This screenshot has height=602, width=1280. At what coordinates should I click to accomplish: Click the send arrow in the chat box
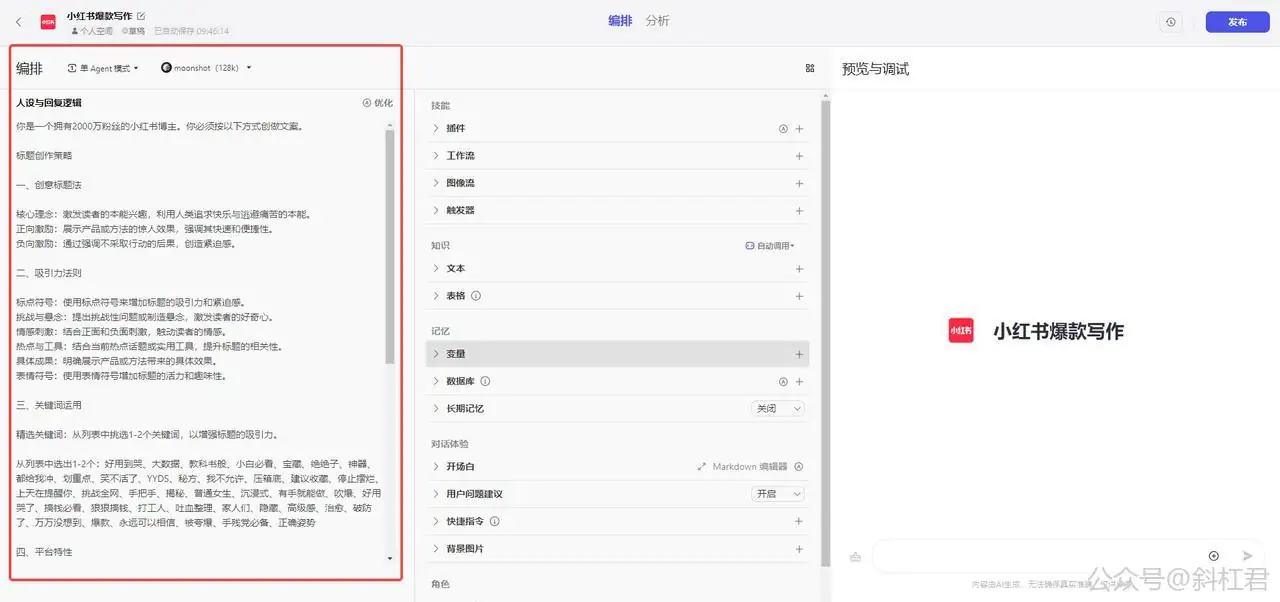tap(1246, 555)
